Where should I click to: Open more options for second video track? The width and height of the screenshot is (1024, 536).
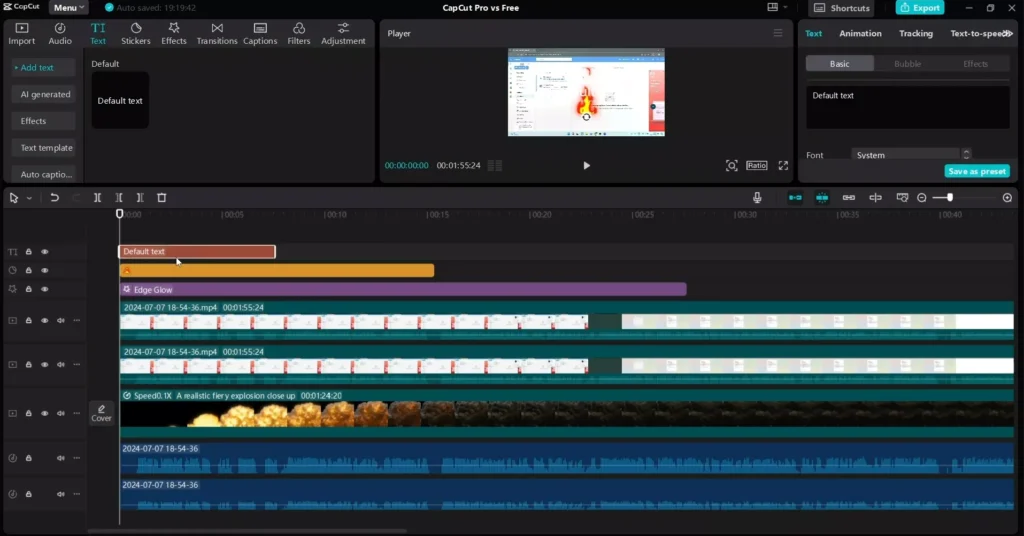(76, 364)
